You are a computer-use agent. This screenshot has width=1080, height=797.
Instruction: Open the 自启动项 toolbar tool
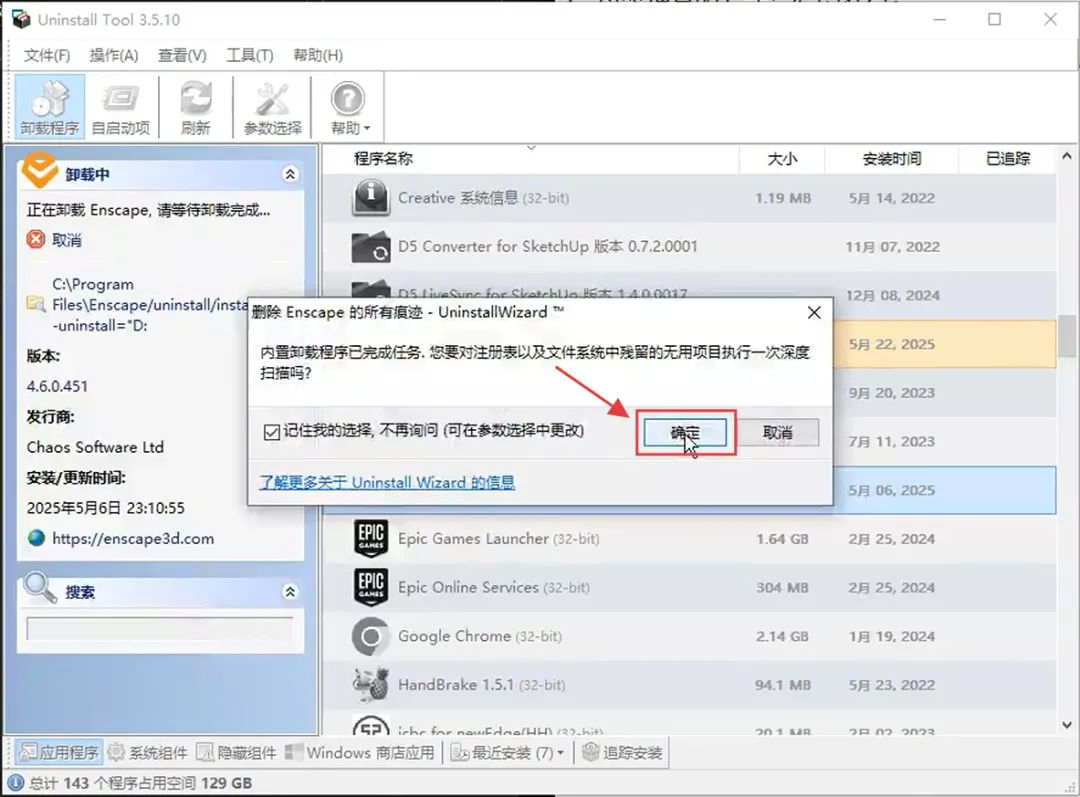coord(121,107)
